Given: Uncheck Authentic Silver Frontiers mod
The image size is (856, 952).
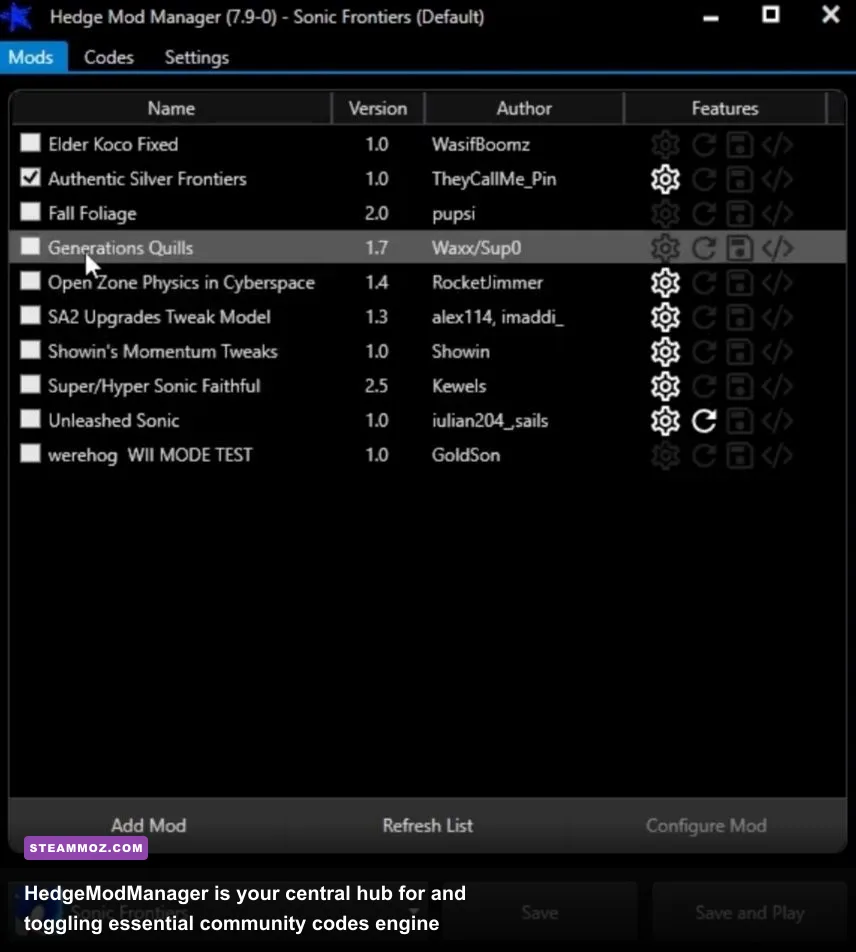Looking at the screenshot, I should click(30, 177).
